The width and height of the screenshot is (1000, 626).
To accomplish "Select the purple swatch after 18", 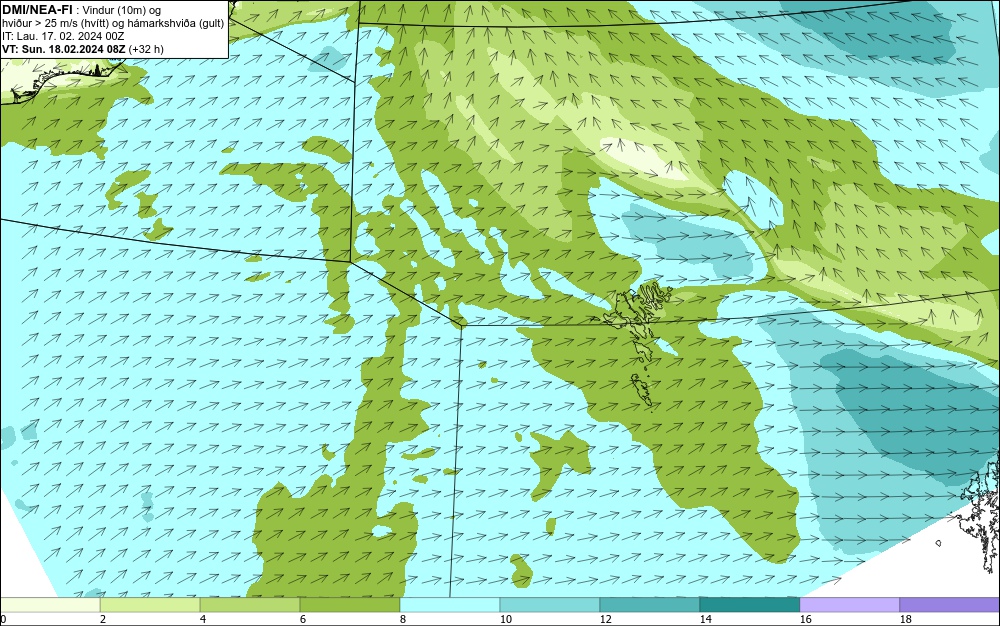I will click(x=950, y=604).
